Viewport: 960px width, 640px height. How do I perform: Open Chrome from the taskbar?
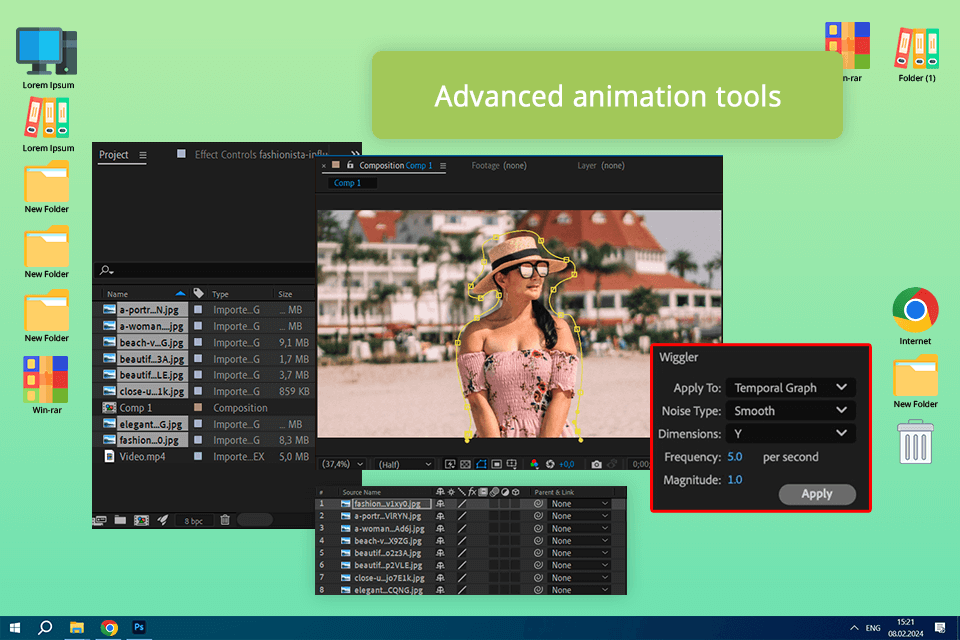(x=110, y=627)
